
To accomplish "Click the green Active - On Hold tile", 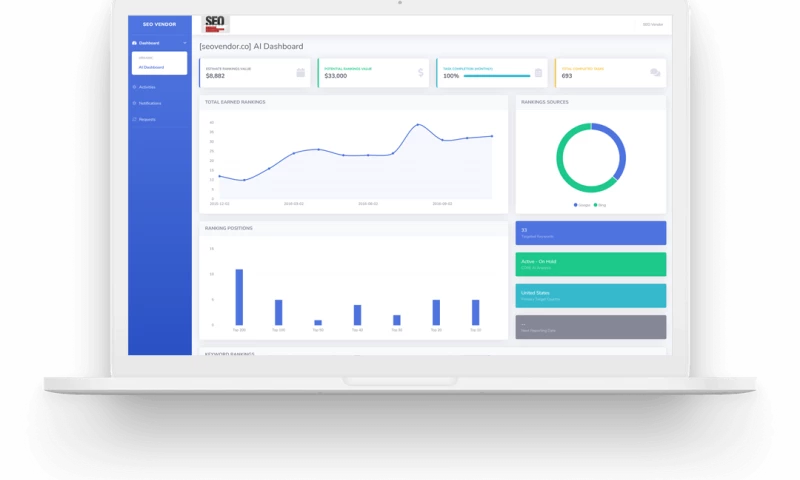I will point(590,264).
